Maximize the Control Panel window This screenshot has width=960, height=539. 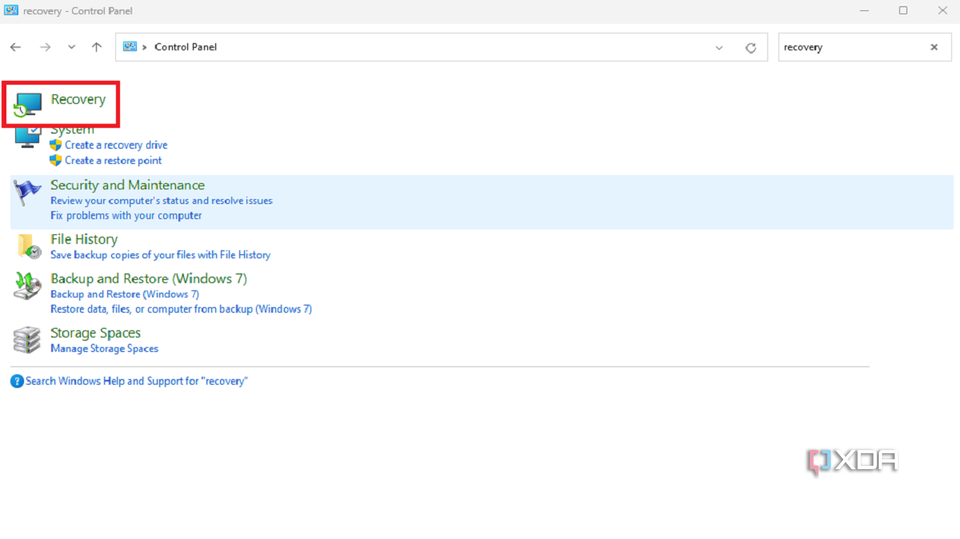[903, 10]
